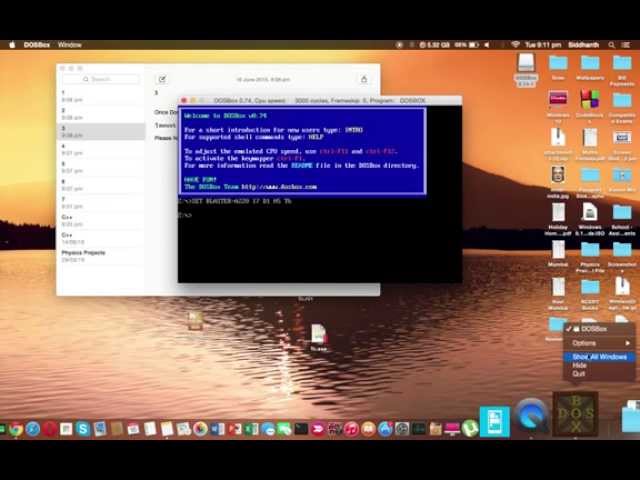Open the red Opera icon in dock
Image resolution: width=640 pixels, height=480 pixels.
[50, 429]
